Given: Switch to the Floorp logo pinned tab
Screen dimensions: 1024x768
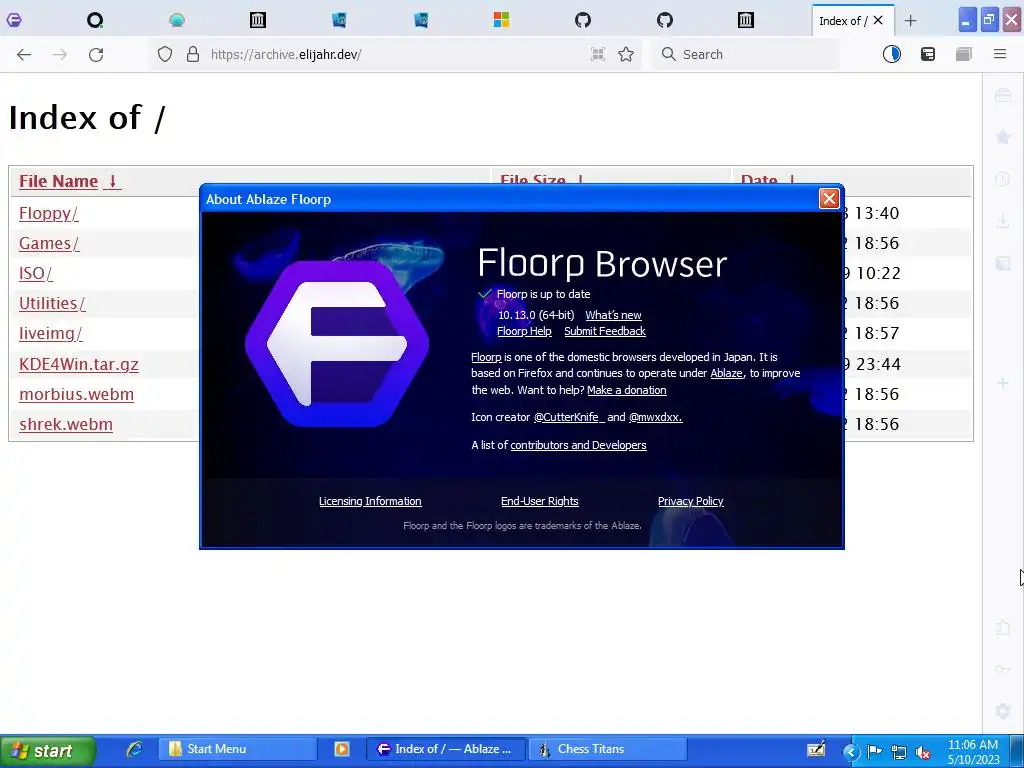Looking at the screenshot, I should pyautogui.click(x=14, y=20).
